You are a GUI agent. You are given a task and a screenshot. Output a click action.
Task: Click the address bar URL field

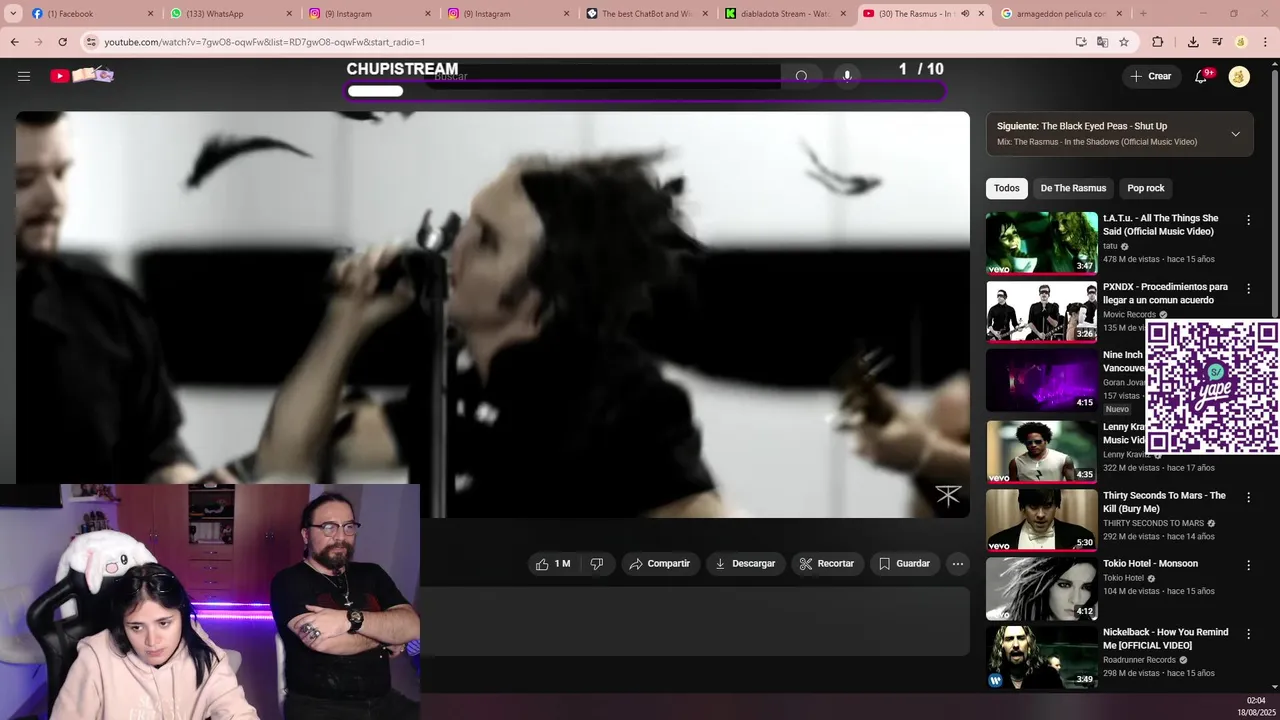580,42
